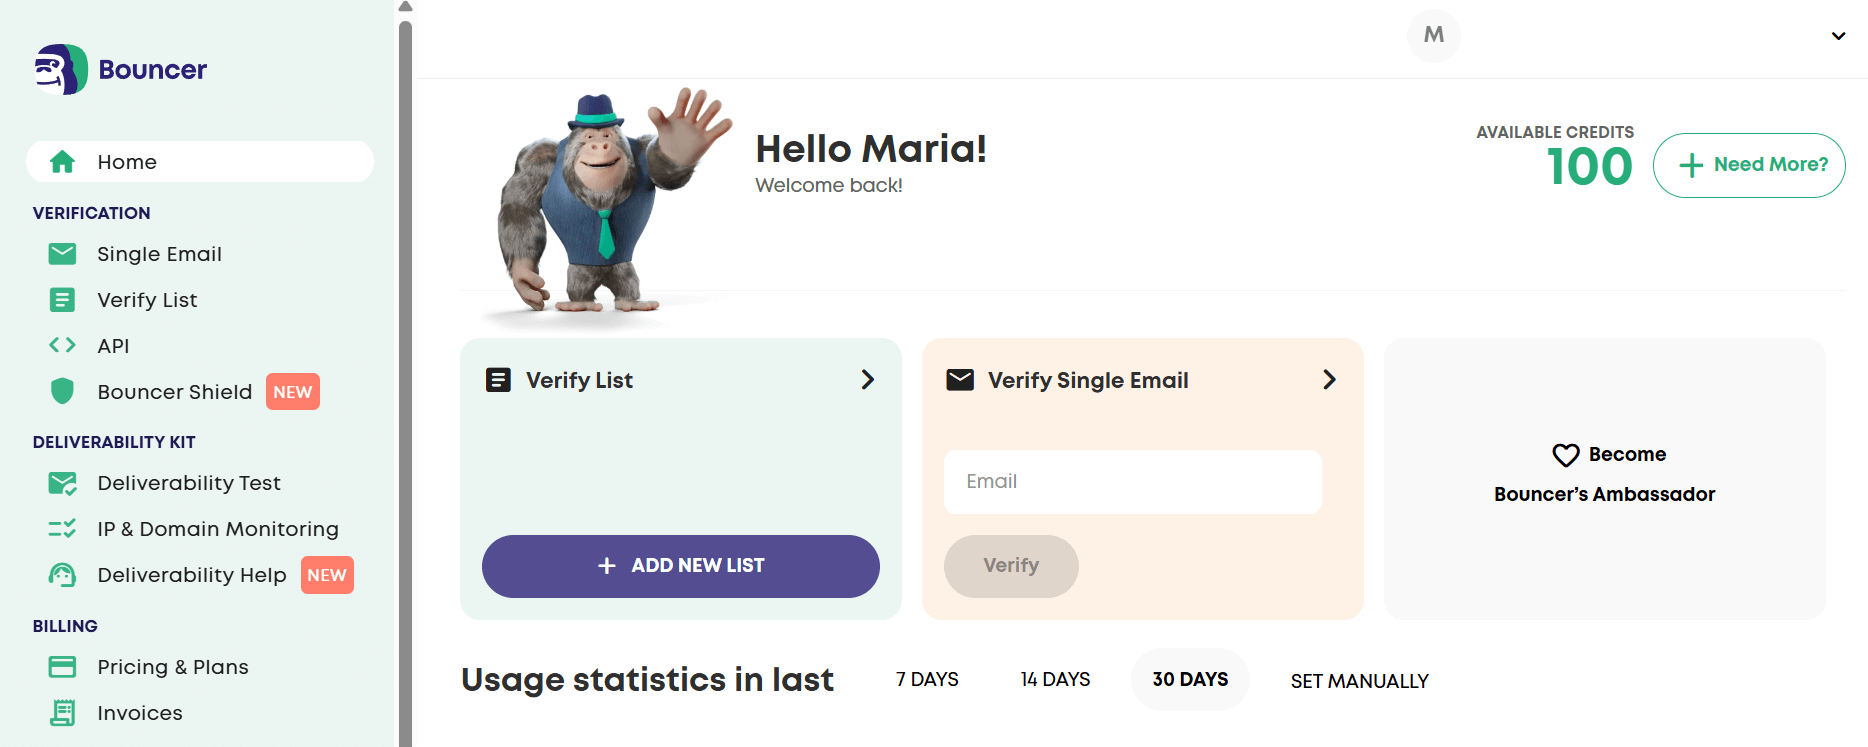Click the Pricing & Plans card icon

click(62, 667)
